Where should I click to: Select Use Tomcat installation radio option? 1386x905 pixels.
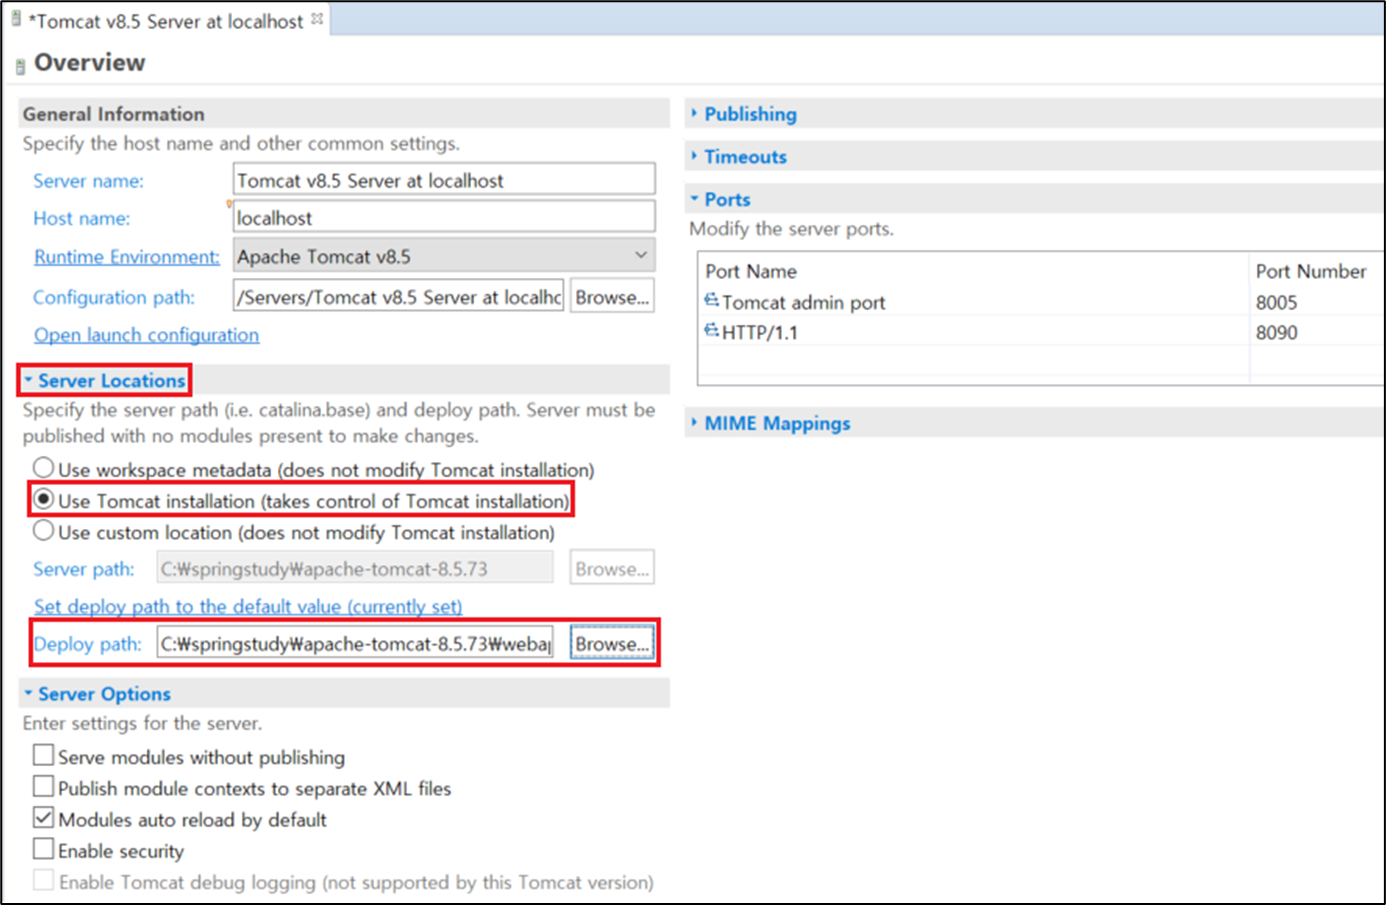(43, 499)
